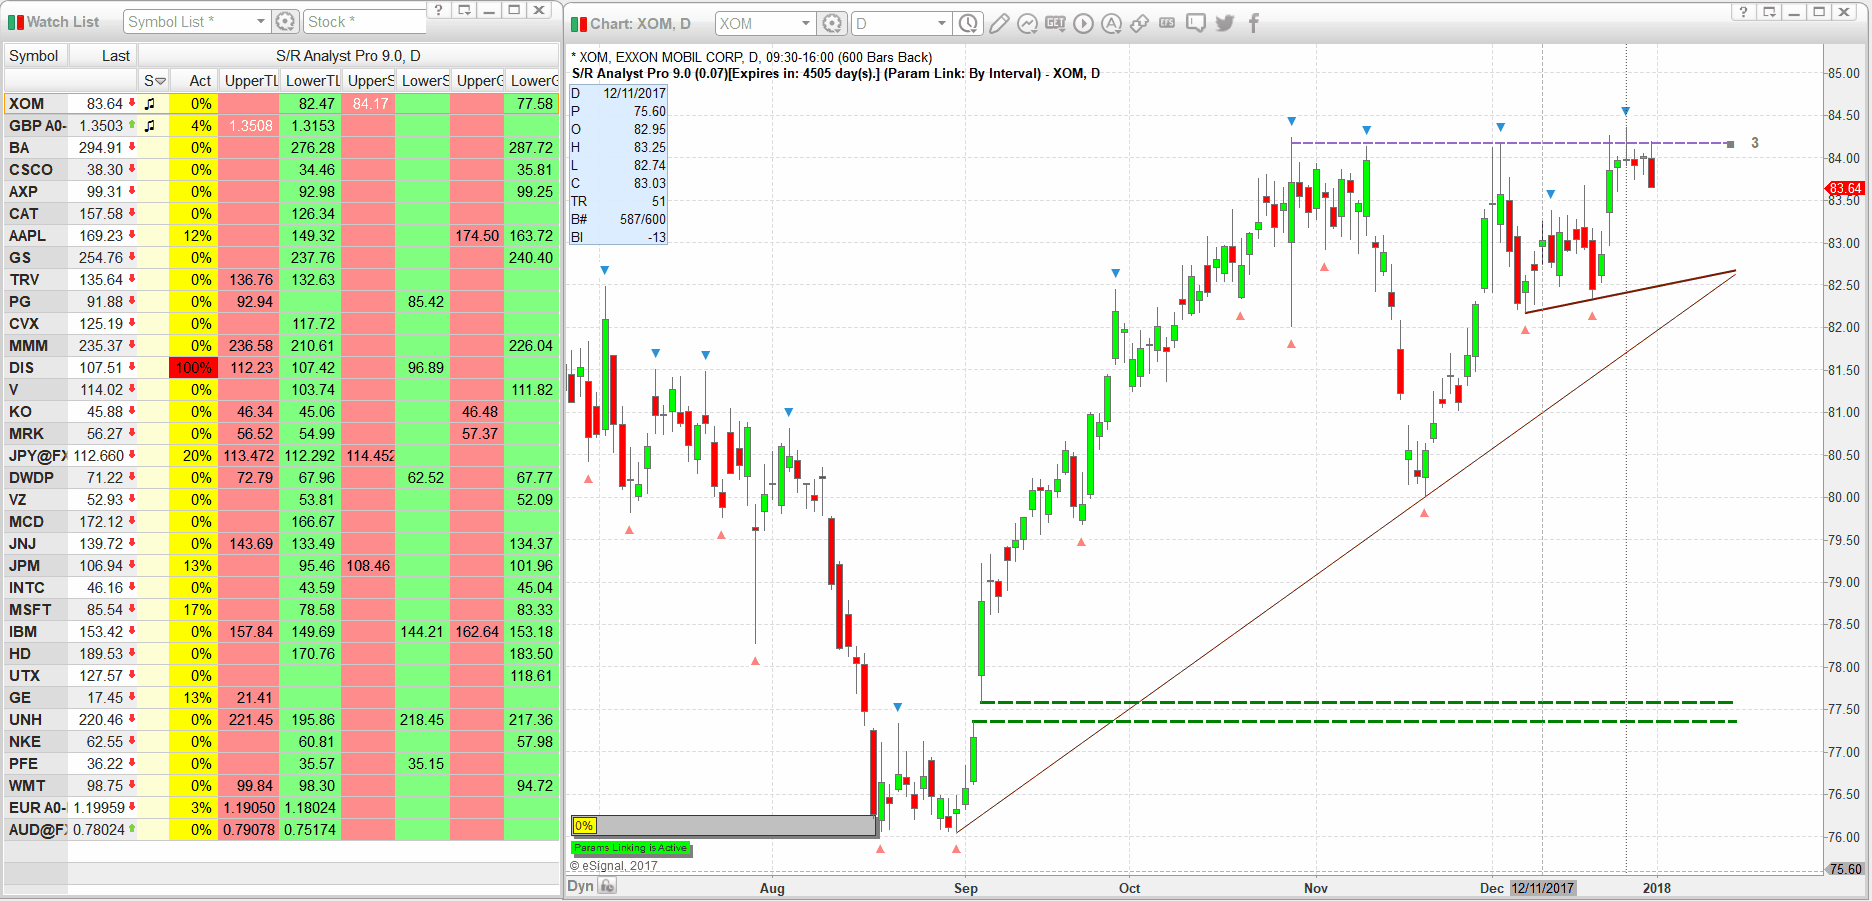The image size is (1872, 901).
Task: Select the AAPL row in Watch List
Action: click(x=281, y=236)
